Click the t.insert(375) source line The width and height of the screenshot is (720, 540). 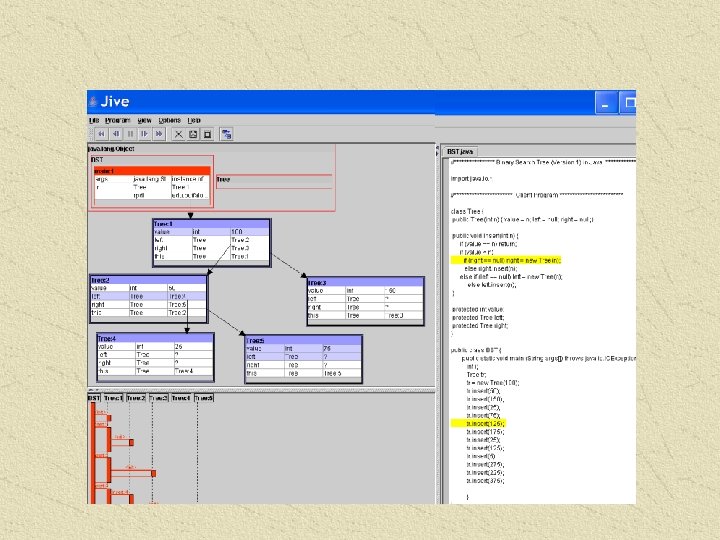pyautogui.click(x=485, y=481)
